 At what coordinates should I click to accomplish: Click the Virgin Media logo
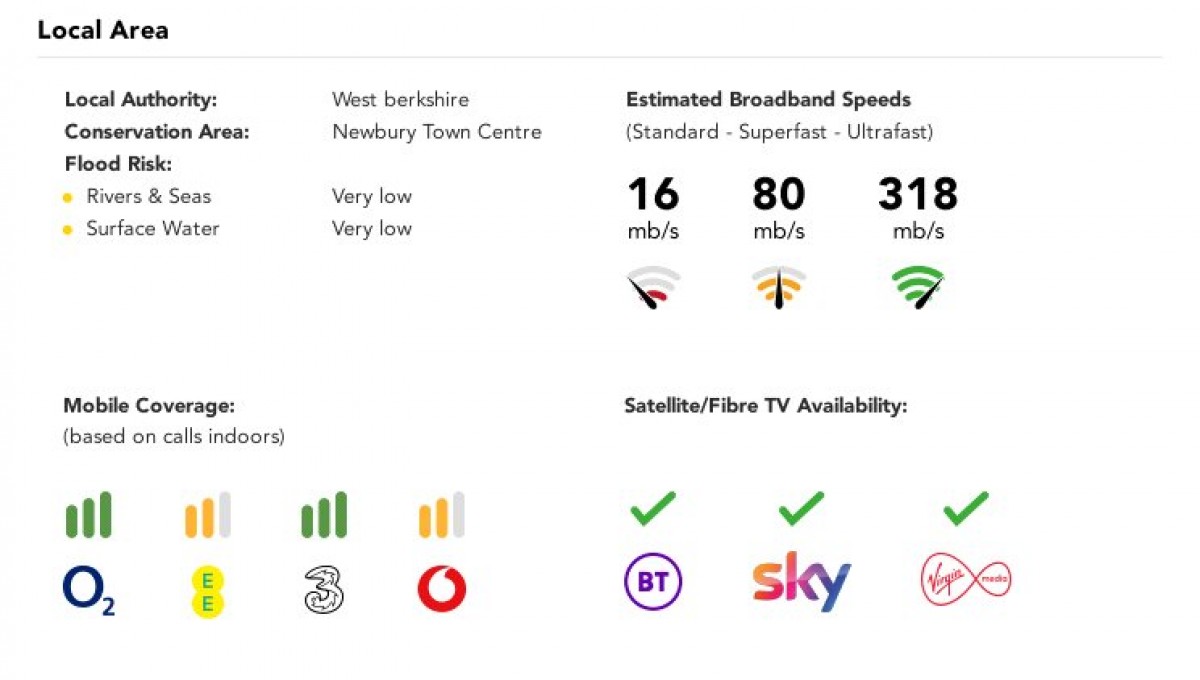click(965, 581)
